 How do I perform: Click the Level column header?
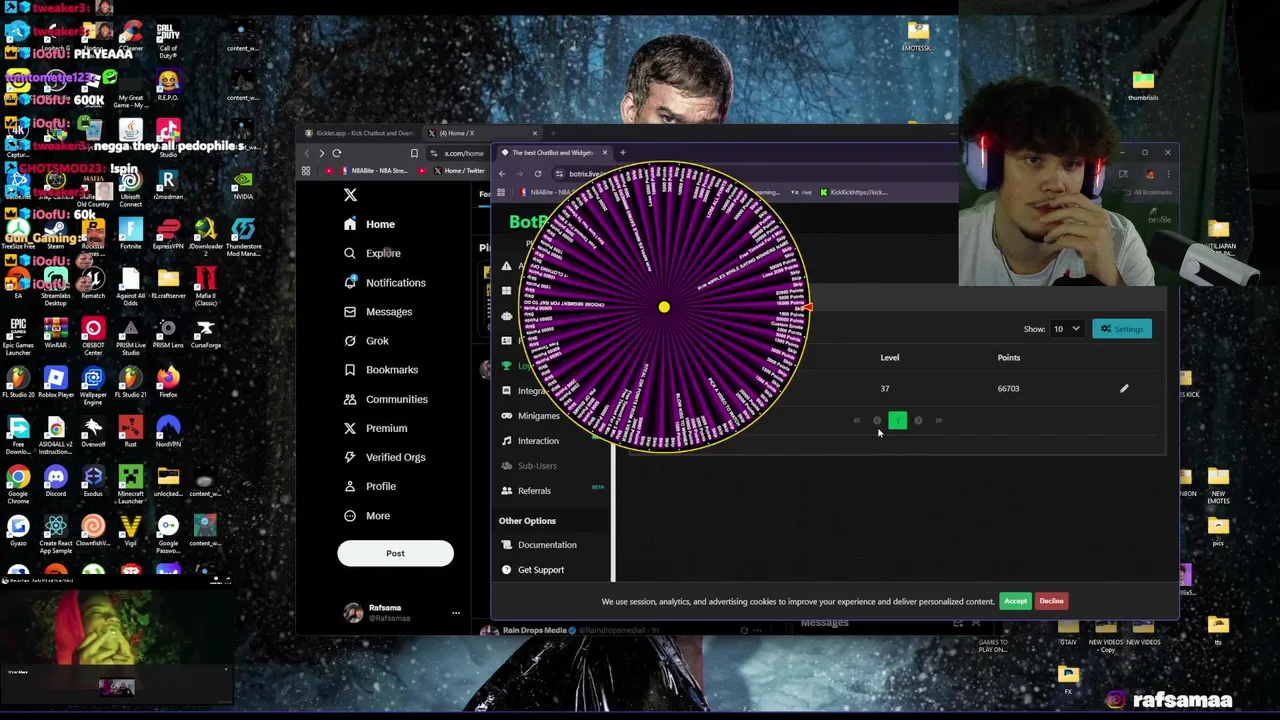pyautogui.click(x=889, y=358)
